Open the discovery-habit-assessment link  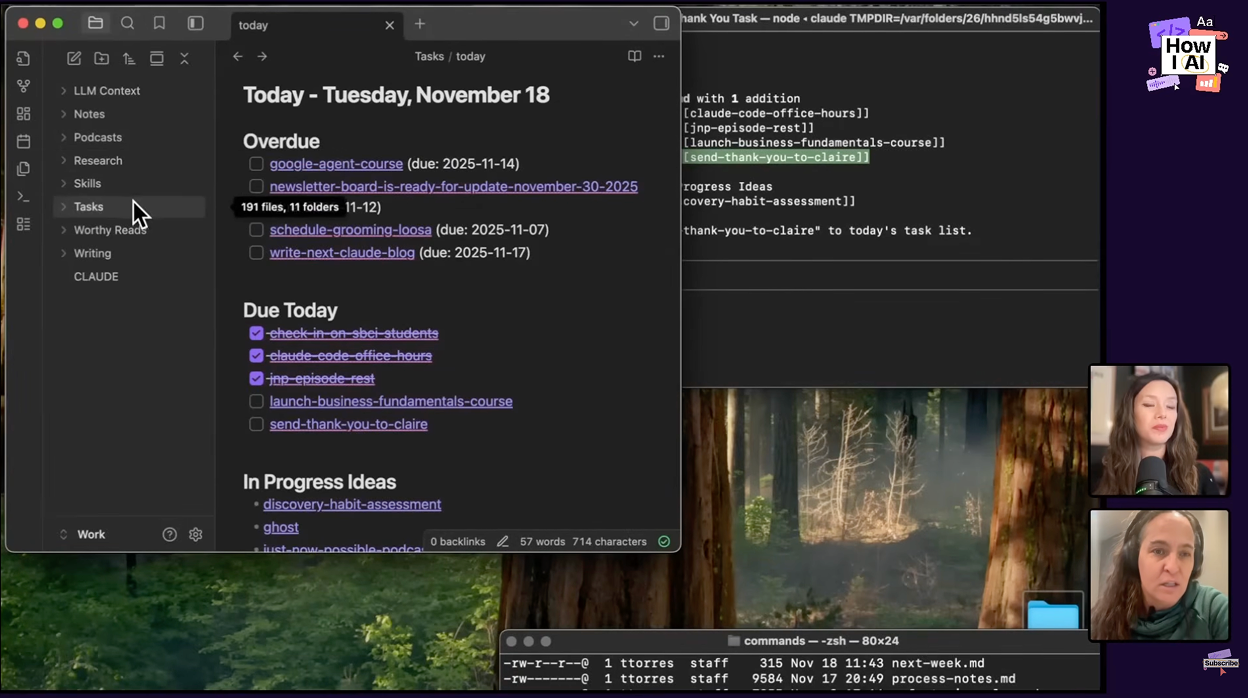click(x=352, y=505)
